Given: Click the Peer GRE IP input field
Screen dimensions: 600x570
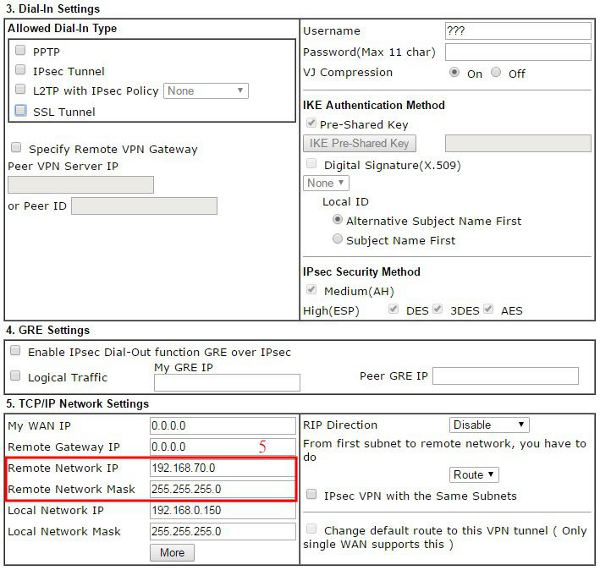Looking at the screenshot, I should [x=505, y=376].
